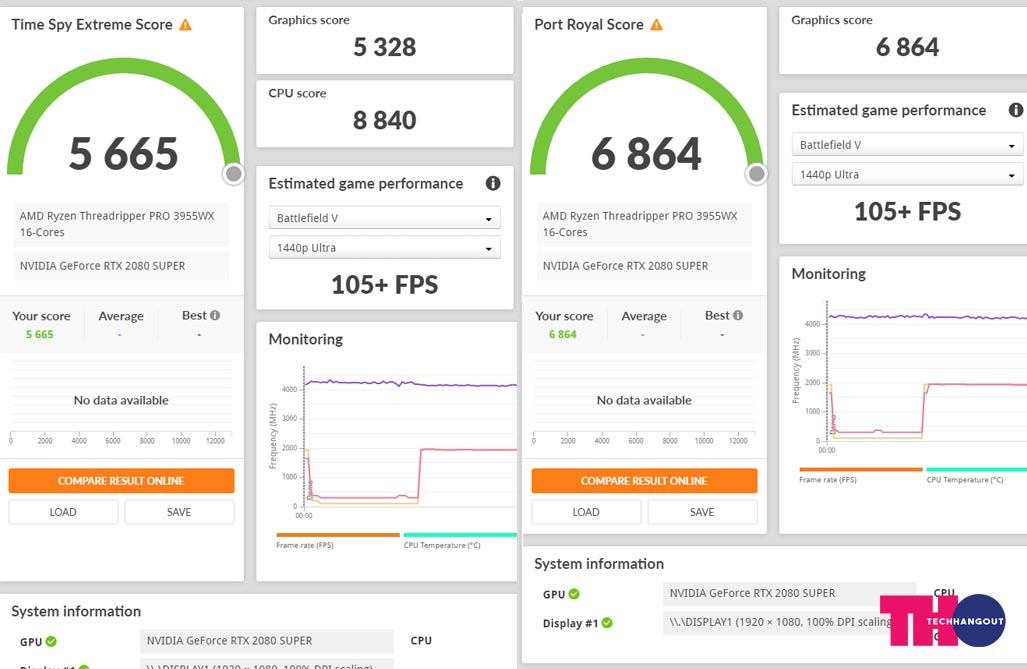Click LOAD in the Time Spy Extreme panel
Screen dimensions: 1027x669
pyautogui.click(x=63, y=512)
